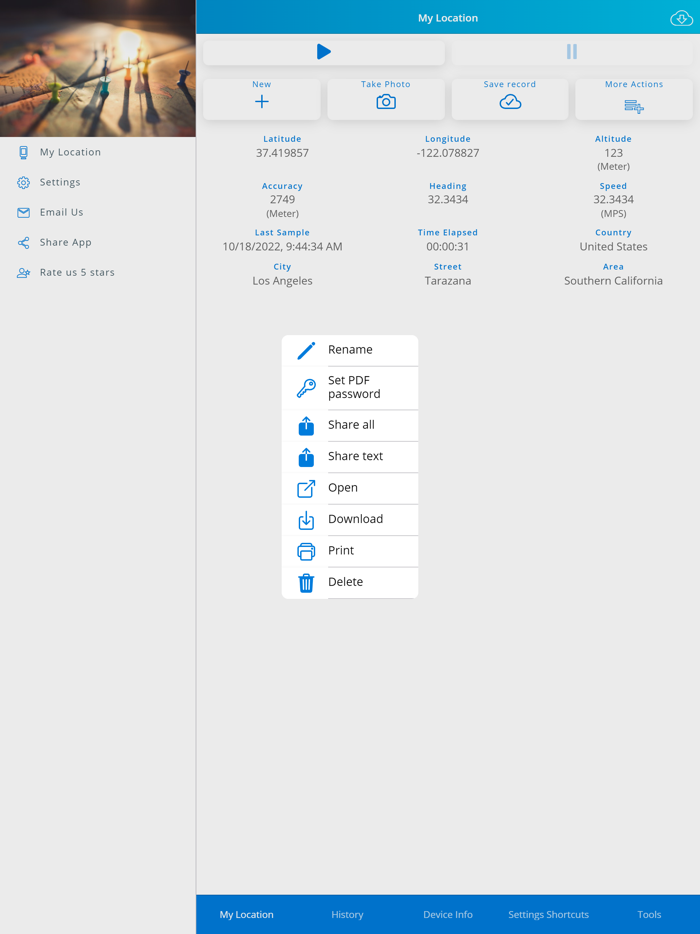The height and width of the screenshot is (934, 700).
Task: Click the share icon beside Share text
Action: [306, 457]
